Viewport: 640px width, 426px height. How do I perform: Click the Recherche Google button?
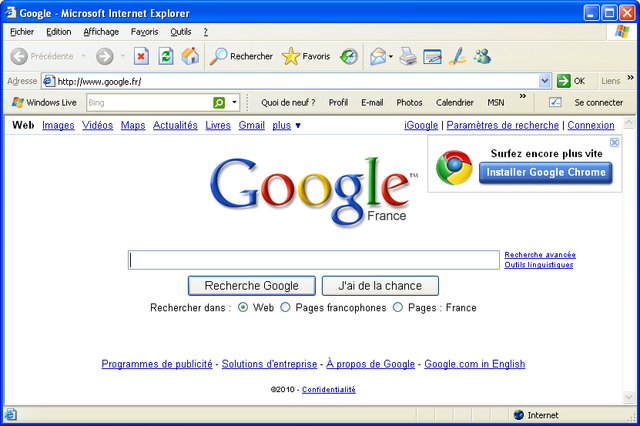pyautogui.click(x=252, y=286)
